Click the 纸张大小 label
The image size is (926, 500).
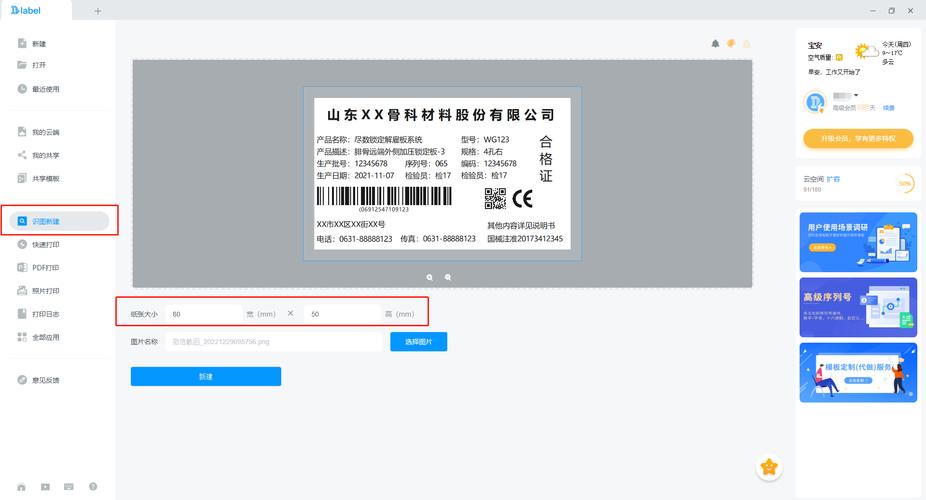tap(144, 314)
